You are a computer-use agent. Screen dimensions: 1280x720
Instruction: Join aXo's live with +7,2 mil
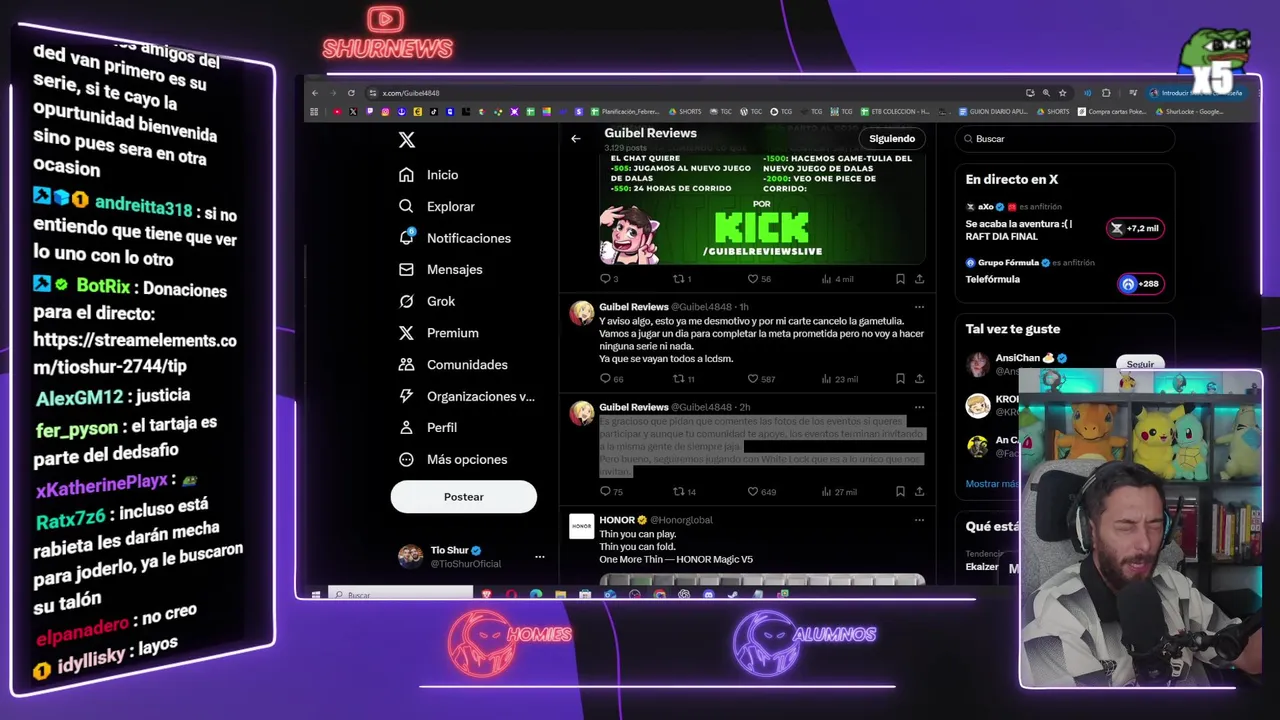pos(1134,228)
